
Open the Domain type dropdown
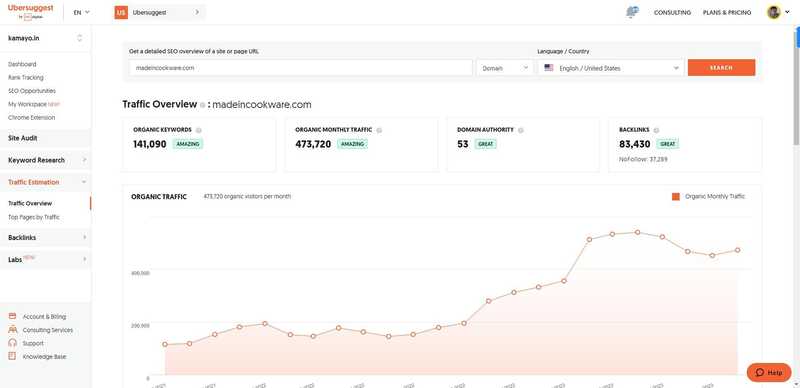pyautogui.click(x=505, y=68)
